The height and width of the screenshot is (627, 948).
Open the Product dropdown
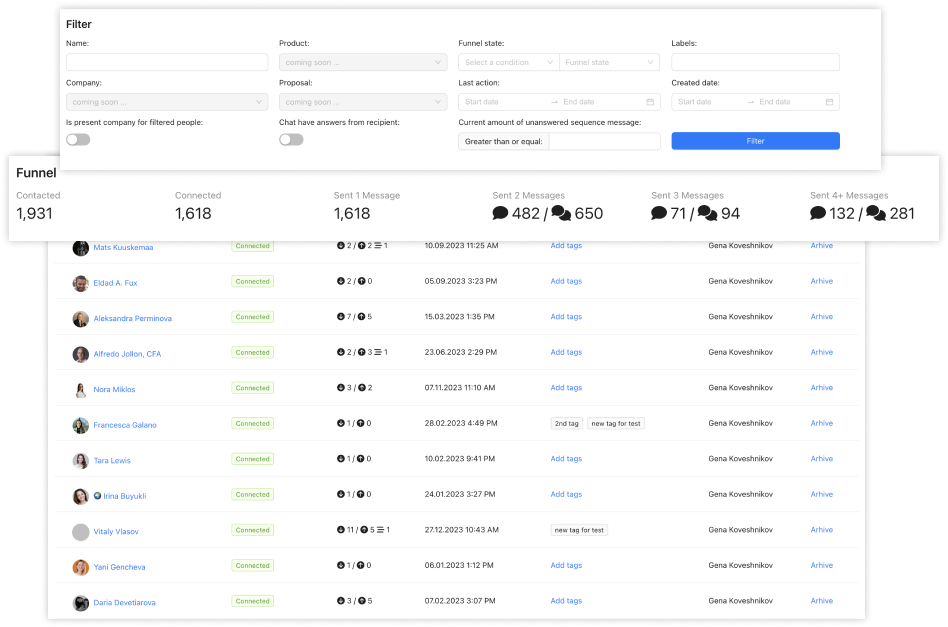tap(362, 62)
